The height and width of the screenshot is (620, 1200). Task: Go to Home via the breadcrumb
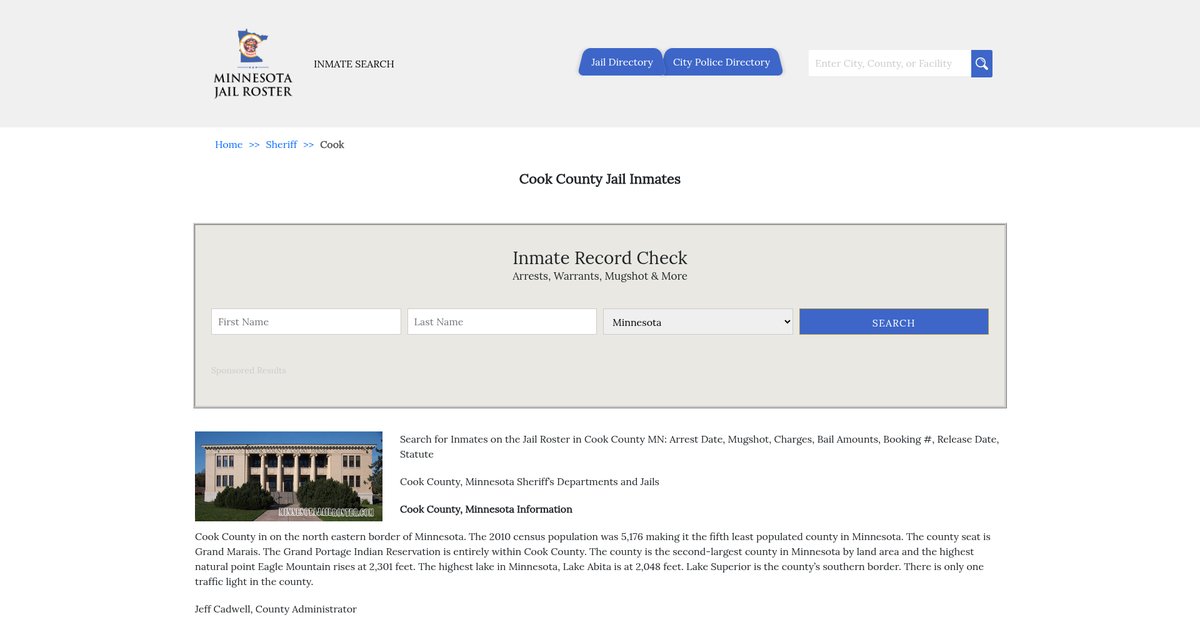pos(228,145)
